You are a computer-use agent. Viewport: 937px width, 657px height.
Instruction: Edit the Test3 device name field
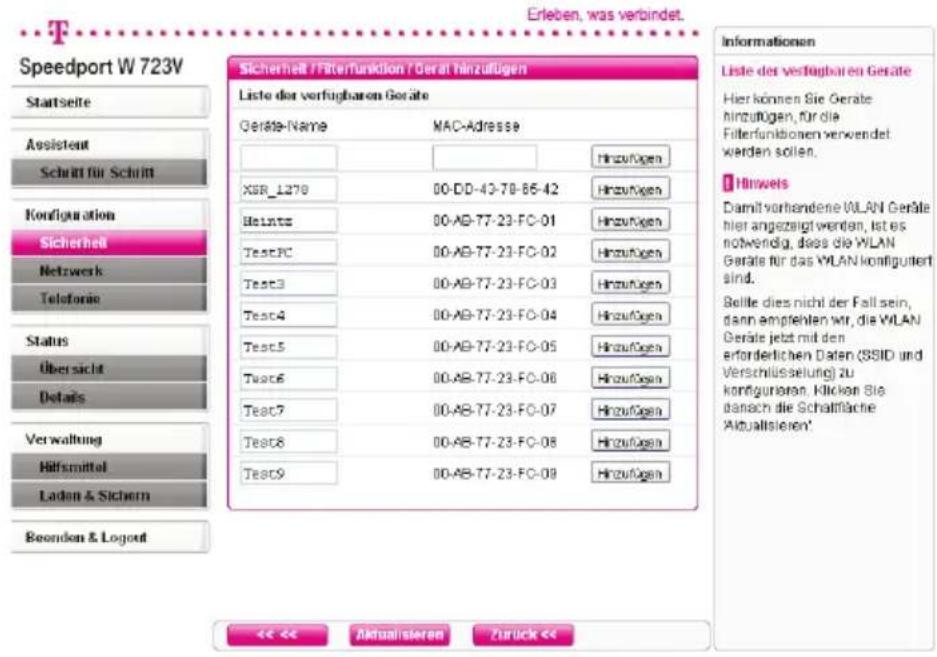coord(289,284)
